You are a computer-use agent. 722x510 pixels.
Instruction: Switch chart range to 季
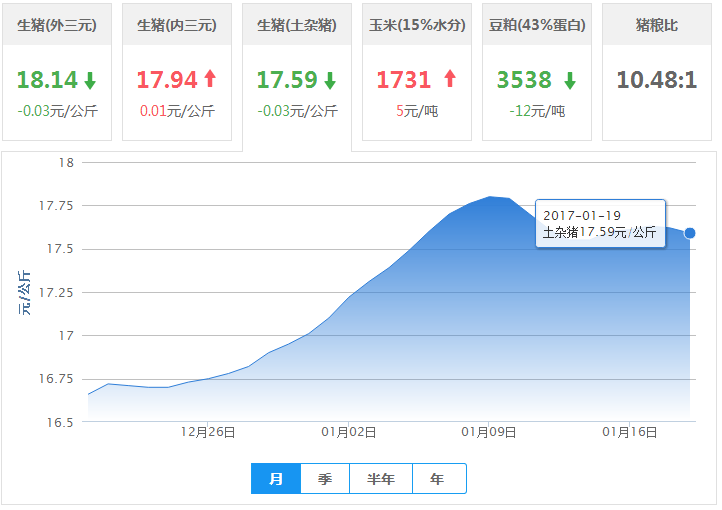325,479
